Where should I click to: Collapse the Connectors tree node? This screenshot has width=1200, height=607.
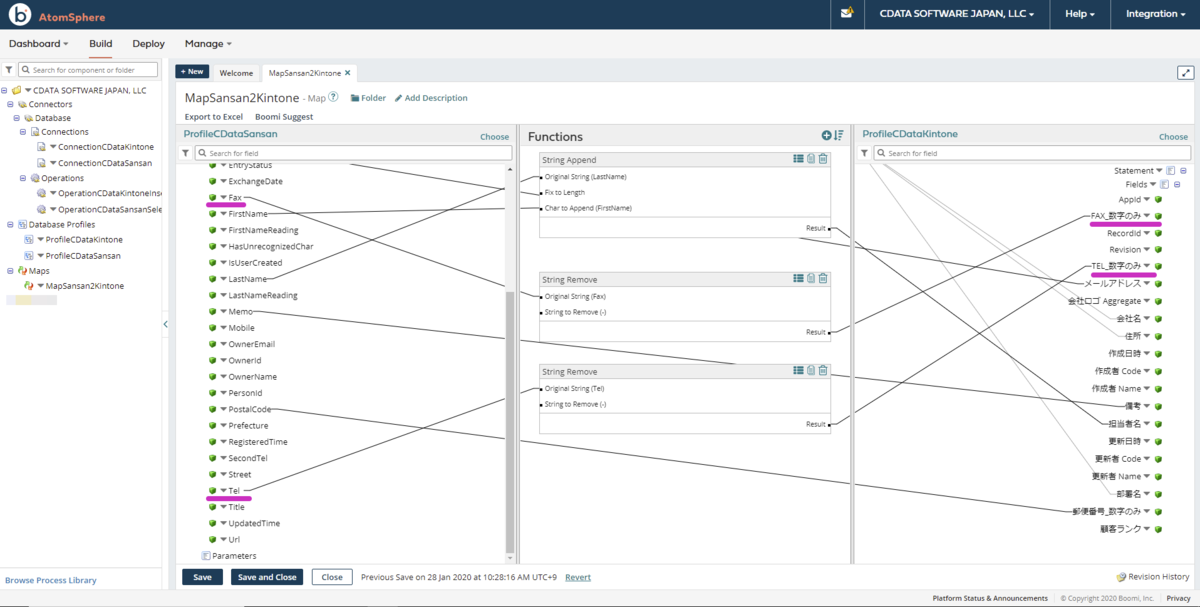(9, 104)
